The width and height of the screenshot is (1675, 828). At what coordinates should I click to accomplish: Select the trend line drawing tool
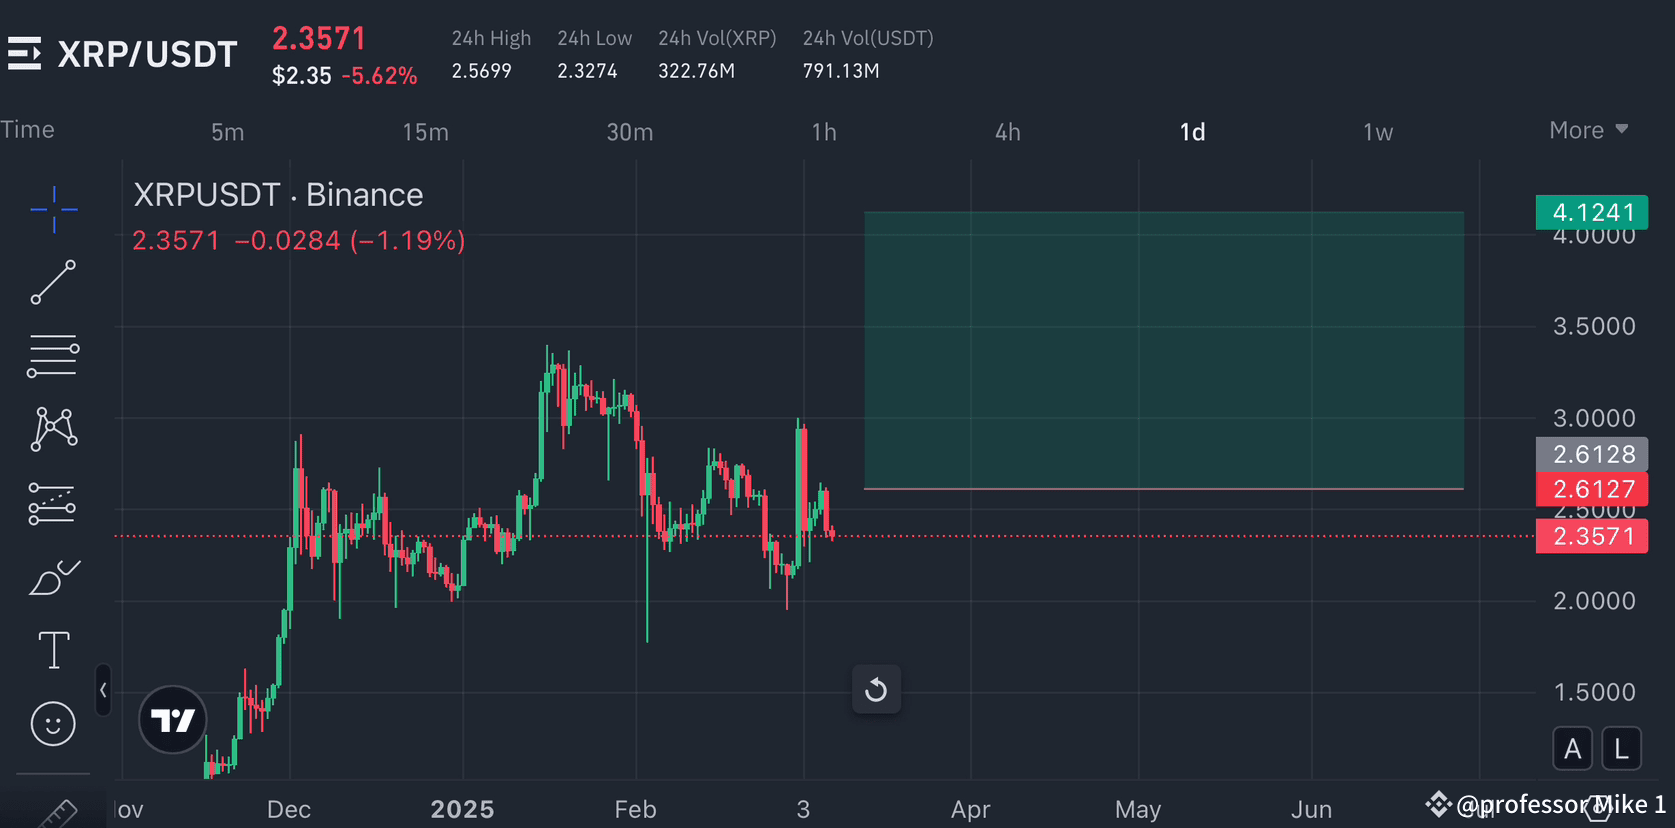pyautogui.click(x=53, y=283)
